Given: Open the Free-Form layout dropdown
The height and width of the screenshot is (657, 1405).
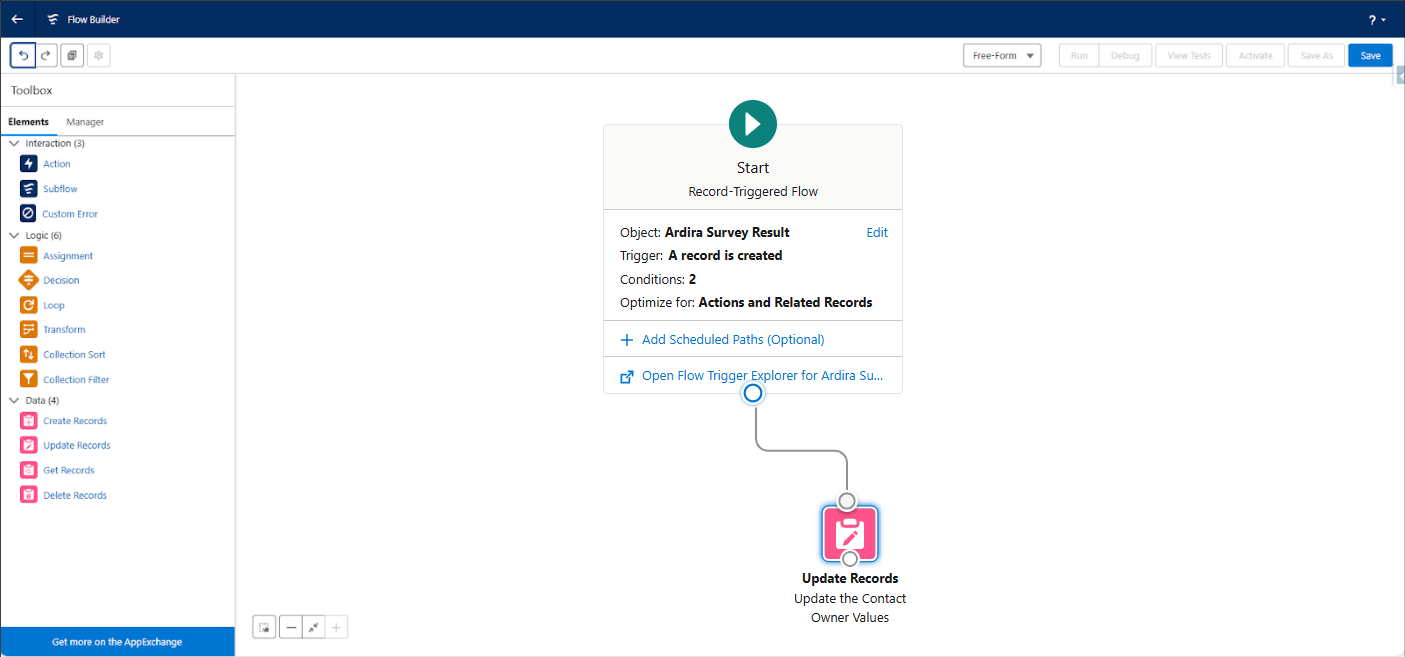Looking at the screenshot, I should (x=1001, y=55).
